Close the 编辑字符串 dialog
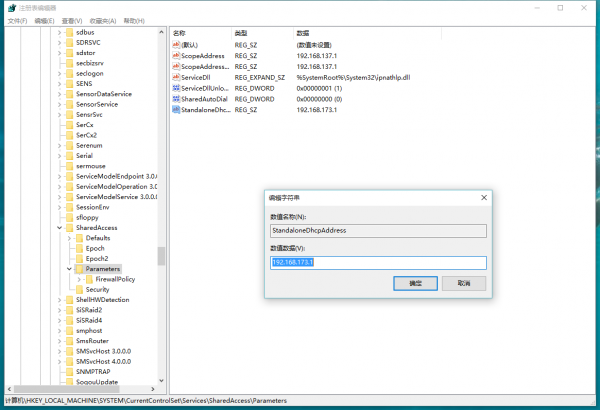The width and height of the screenshot is (600, 410). click(x=482, y=199)
